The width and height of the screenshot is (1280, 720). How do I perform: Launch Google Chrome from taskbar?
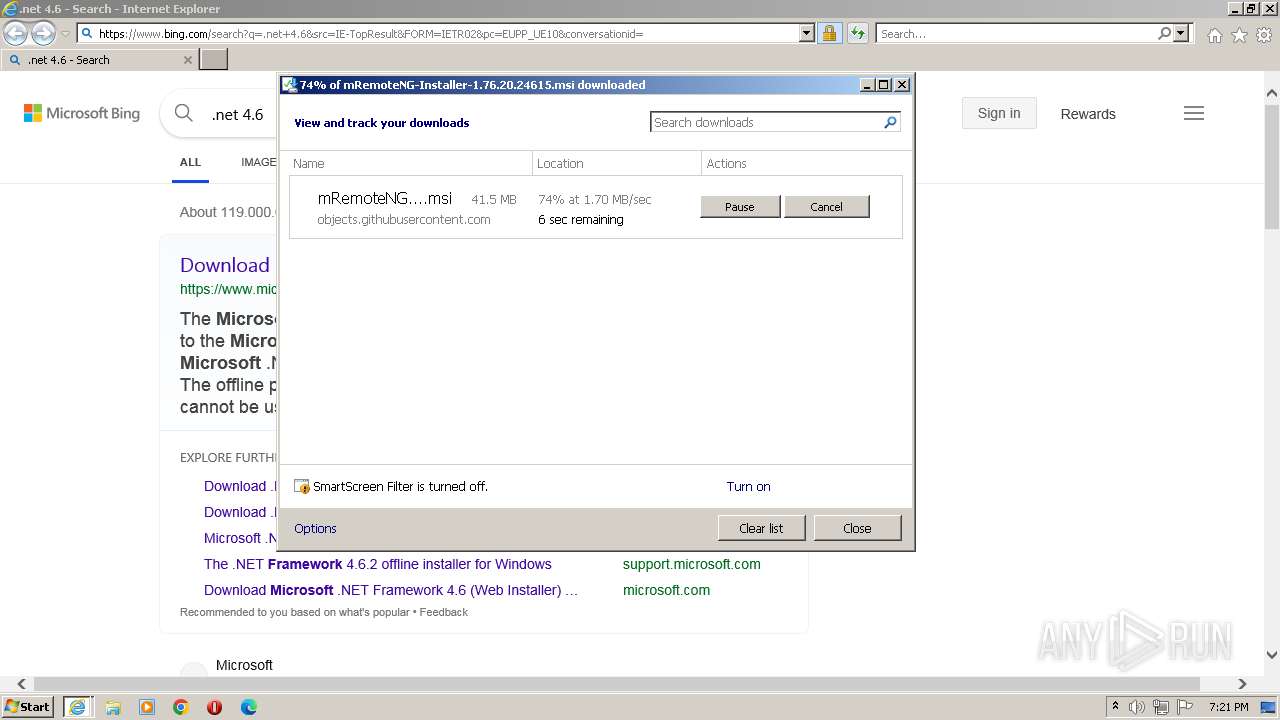(181, 707)
